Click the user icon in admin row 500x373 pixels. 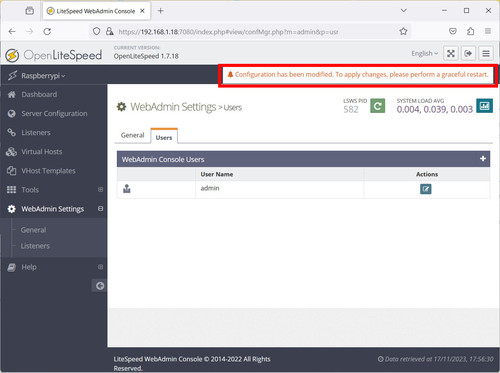(x=127, y=189)
